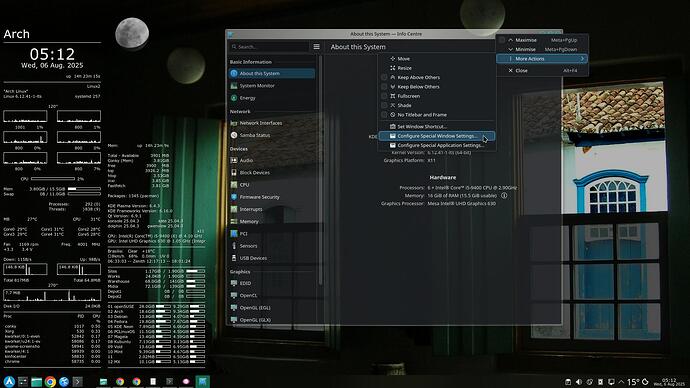Toggle the Fullscreen checkbox
This screenshot has height=388, width=690.
[384, 96]
